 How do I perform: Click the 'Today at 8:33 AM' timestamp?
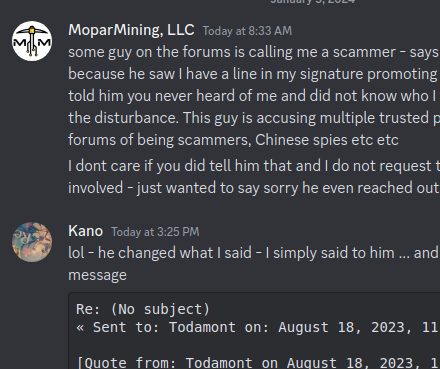tap(247, 31)
